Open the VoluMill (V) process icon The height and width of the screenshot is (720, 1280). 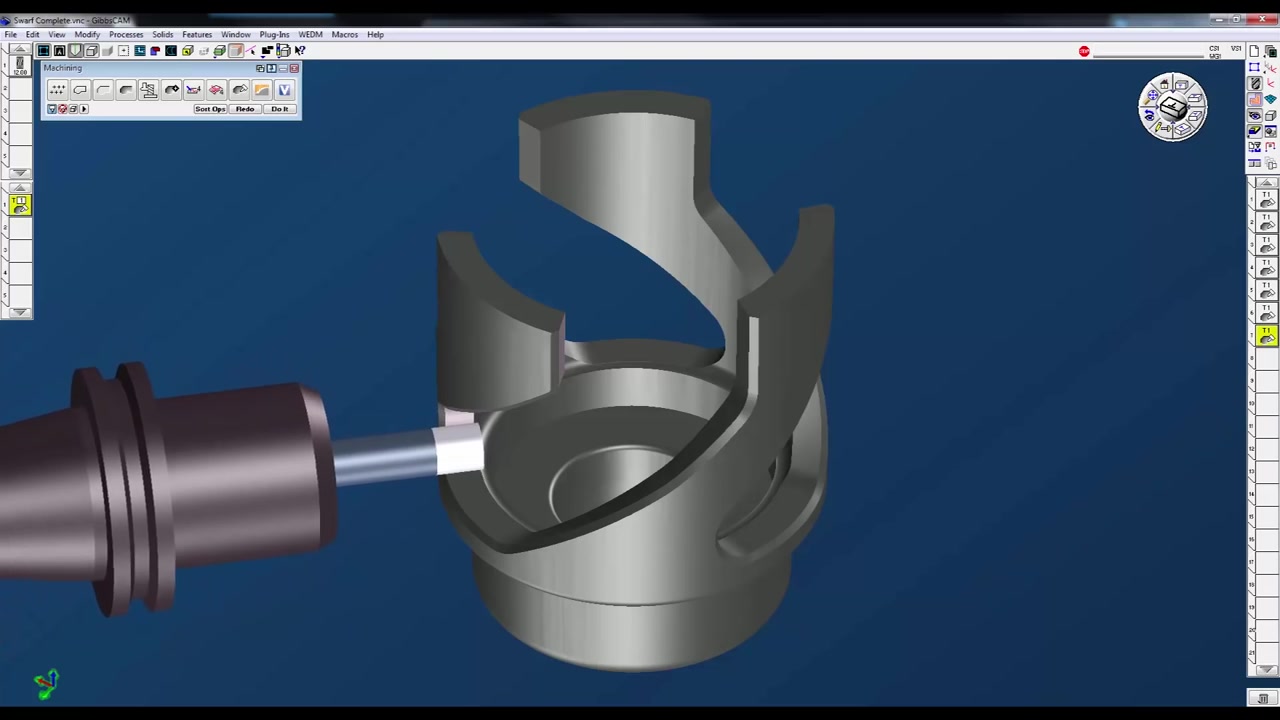285,90
